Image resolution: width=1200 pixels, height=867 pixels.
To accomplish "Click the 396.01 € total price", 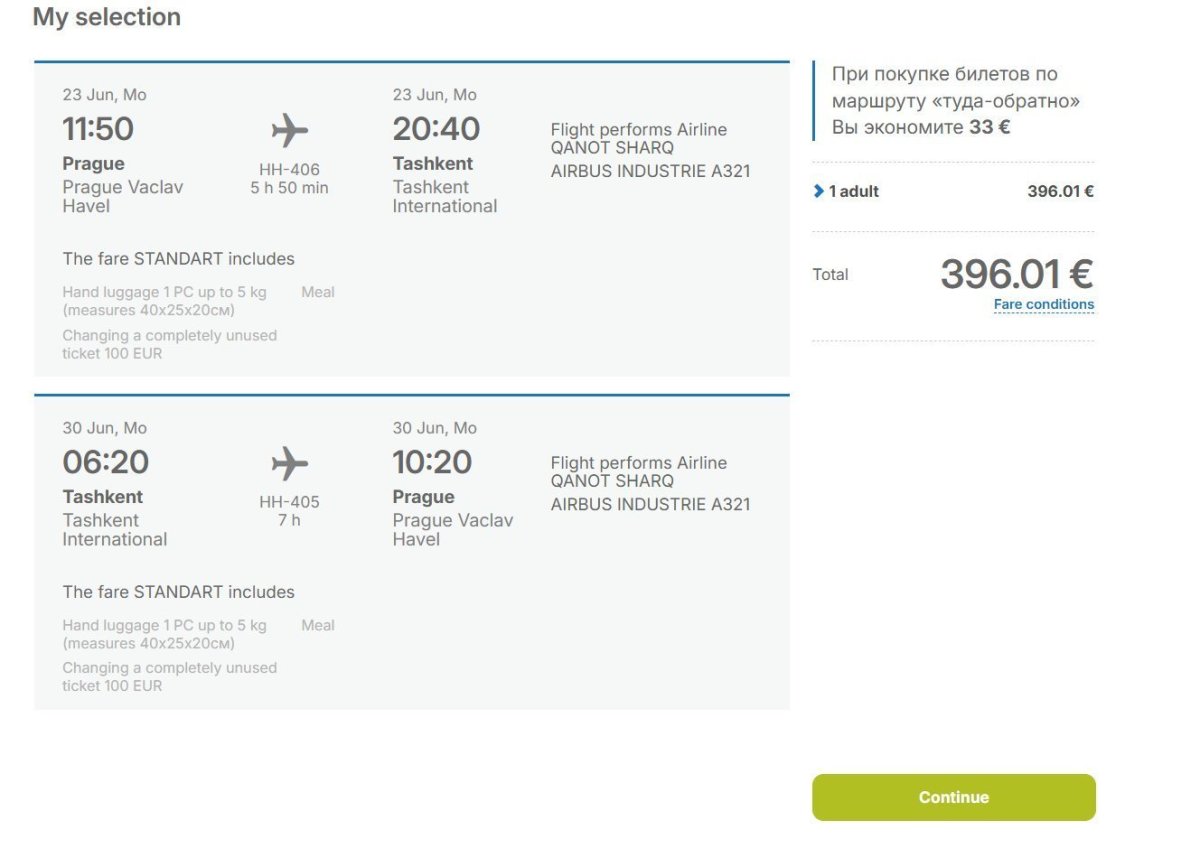I will coord(1016,274).
